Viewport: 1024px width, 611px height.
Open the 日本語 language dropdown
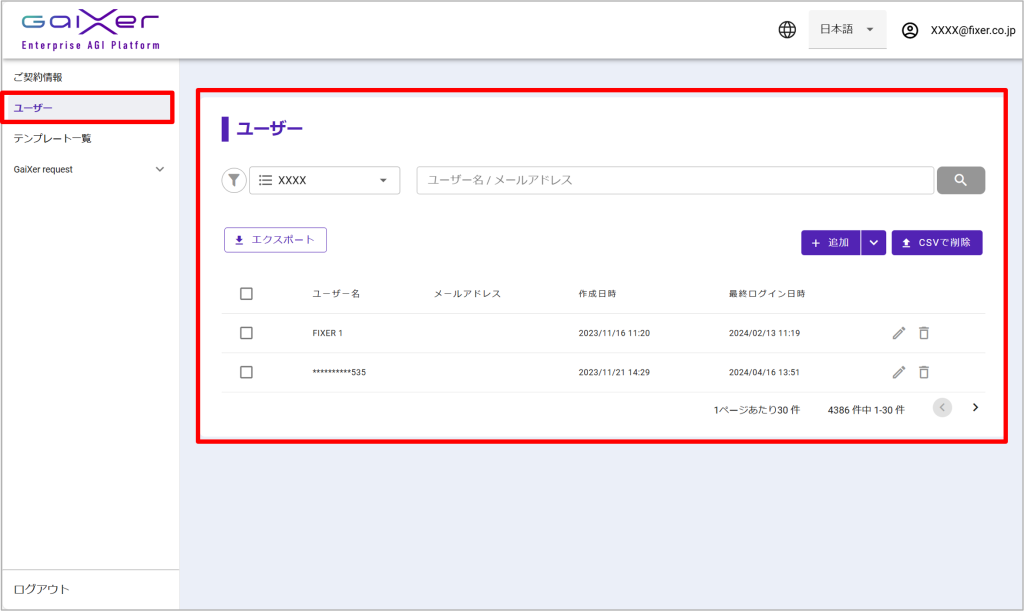(x=846, y=30)
